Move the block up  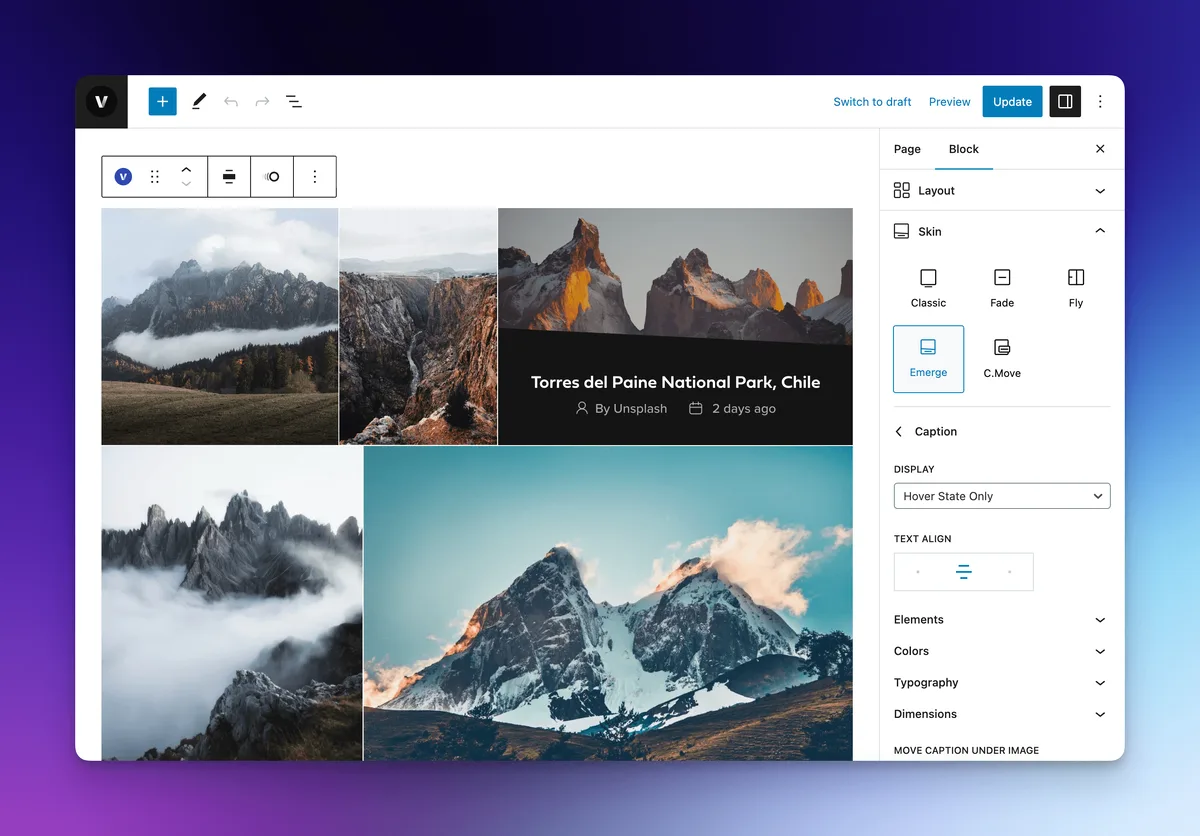[186, 169]
